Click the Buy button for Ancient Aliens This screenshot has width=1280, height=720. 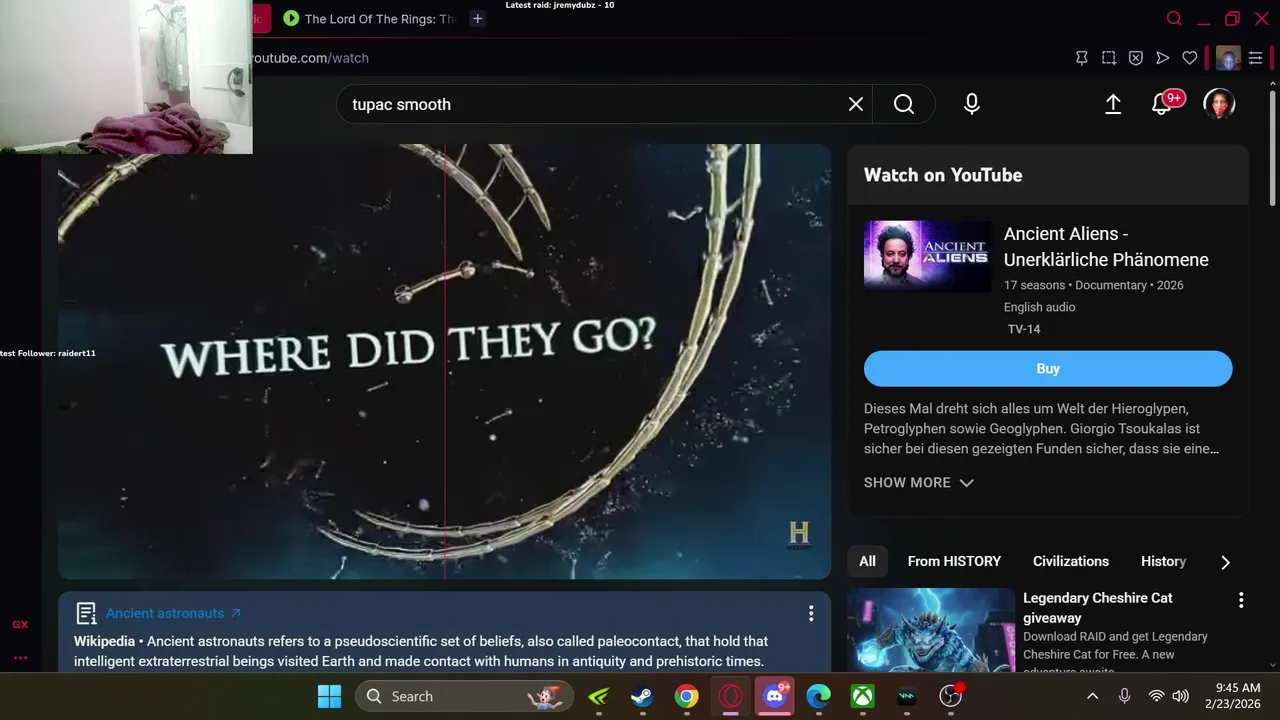1048,368
